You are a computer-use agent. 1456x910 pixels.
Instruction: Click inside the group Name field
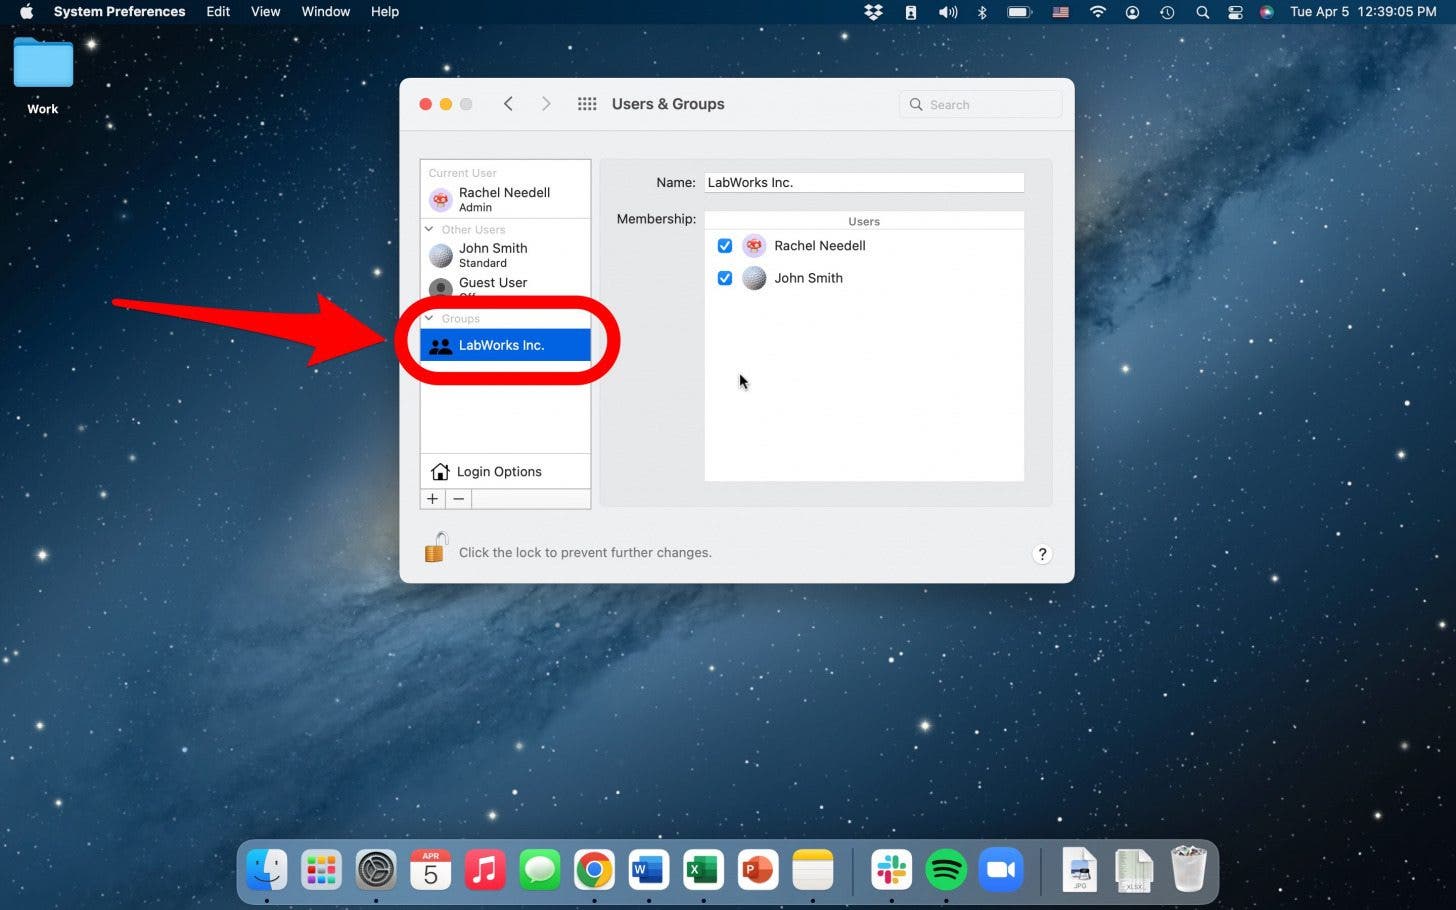click(863, 182)
